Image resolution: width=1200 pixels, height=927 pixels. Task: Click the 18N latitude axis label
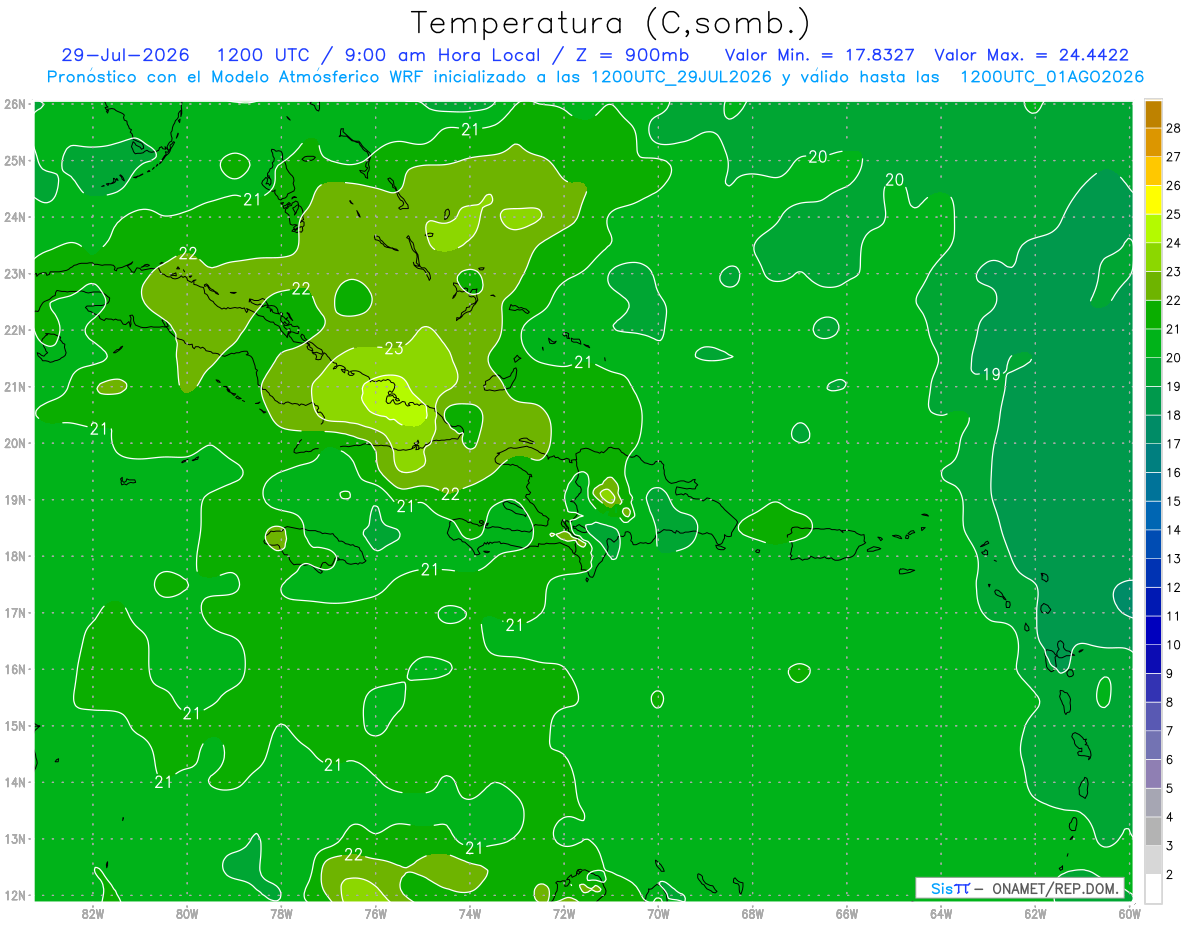pyautogui.click(x=14, y=556)
